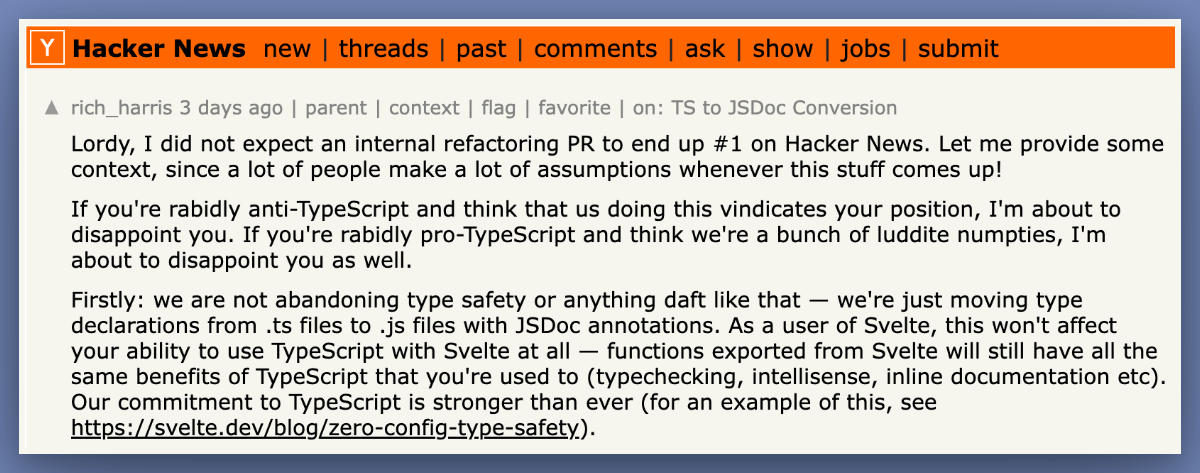
Task: Open the svelte.dev zero-config-type-safety link
Action: point(326,429)
